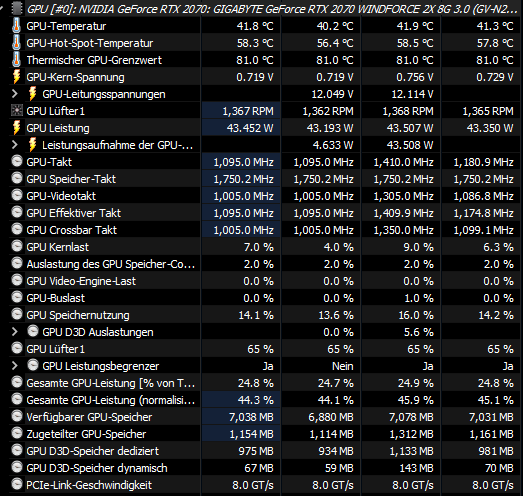This screenshot has width=523, height=496.
Task: Click the clock icon beside GPU Effektiver Takt
Action: click(x=17, y=212)
